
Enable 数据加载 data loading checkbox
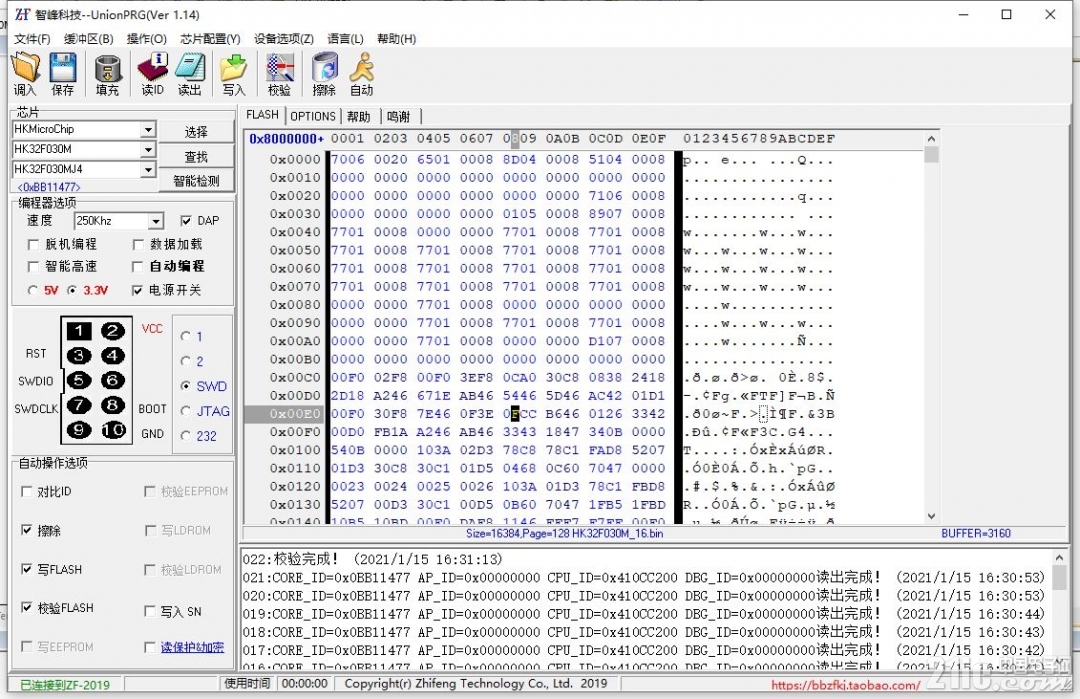click(x=138, y=244)
